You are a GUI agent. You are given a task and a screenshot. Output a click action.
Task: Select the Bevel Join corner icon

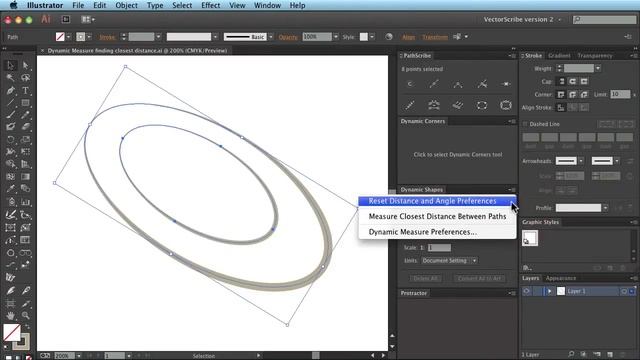(x=584, y=94)
